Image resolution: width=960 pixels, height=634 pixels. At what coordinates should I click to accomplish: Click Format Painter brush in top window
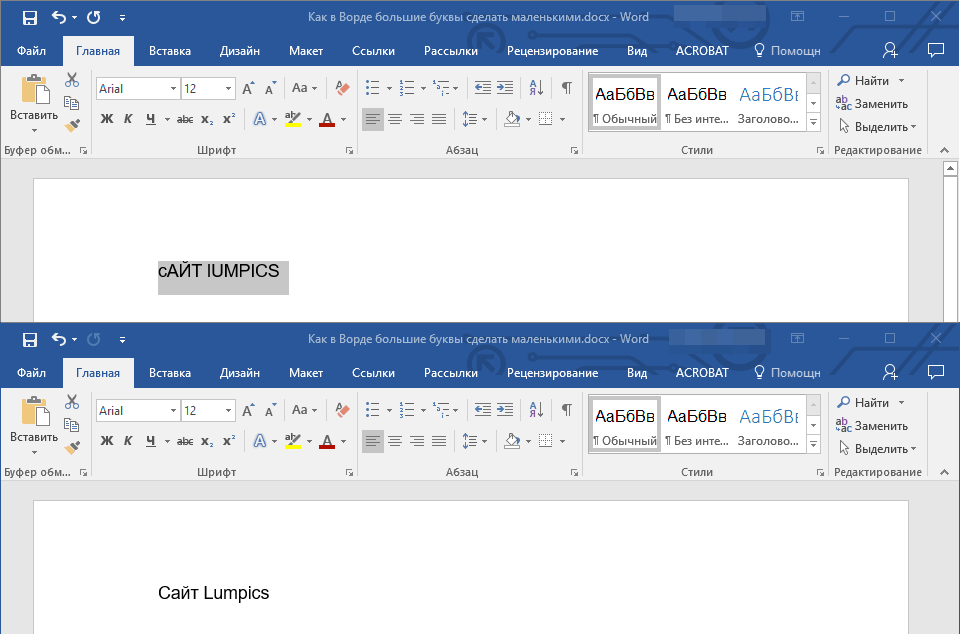pyautogui.click(x=72, y=126)
